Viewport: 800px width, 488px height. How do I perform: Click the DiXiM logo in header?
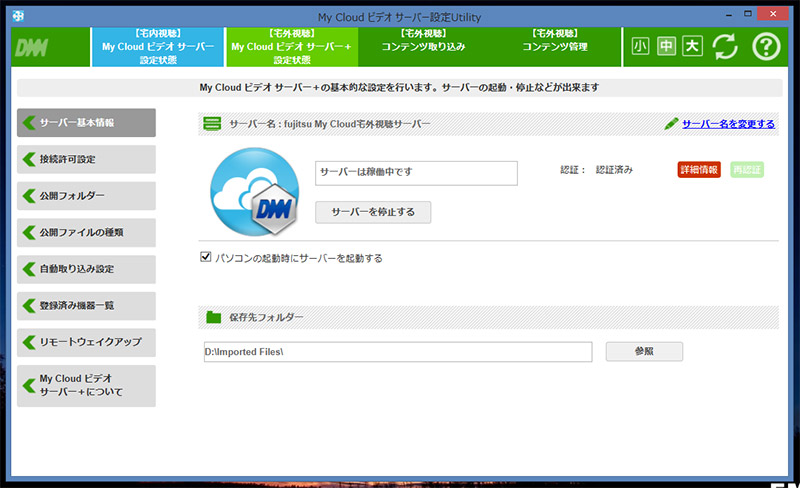34,48
